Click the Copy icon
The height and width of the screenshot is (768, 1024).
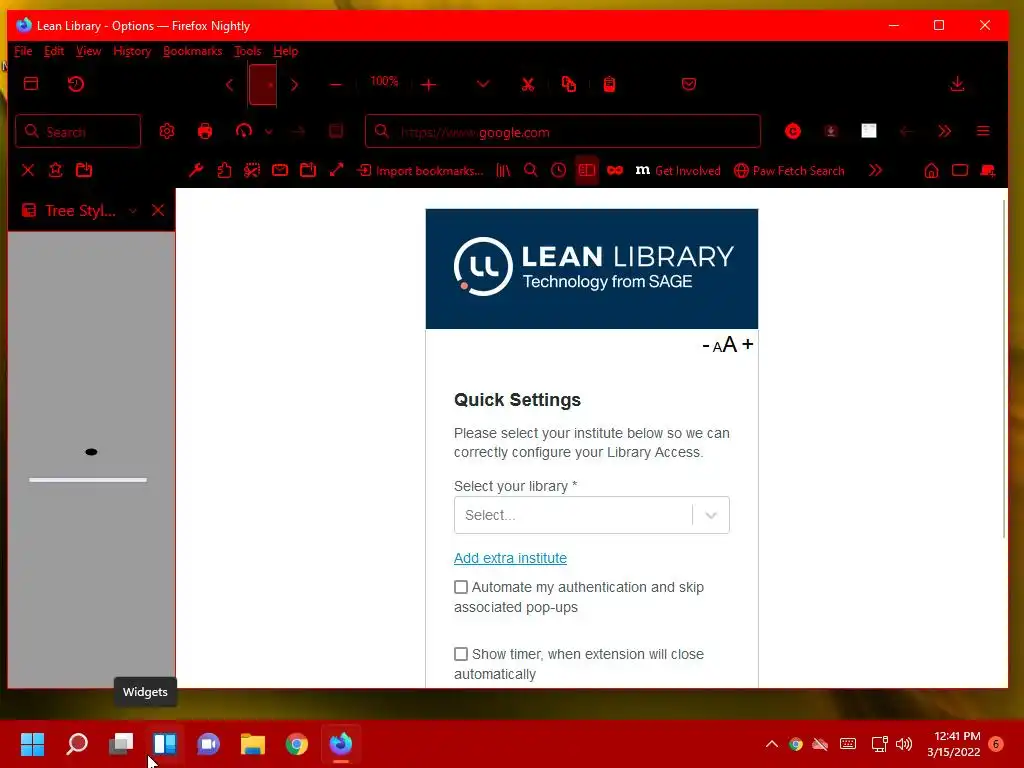[x=569, y=84]
